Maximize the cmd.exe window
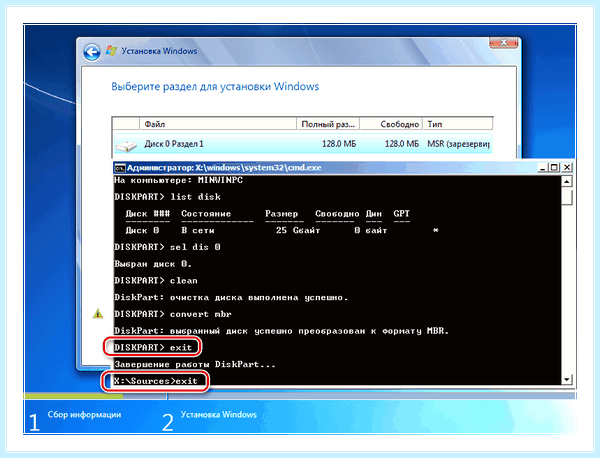Viewport: 600px width, 458px height. pyautogui.click(x=554, y=168)
